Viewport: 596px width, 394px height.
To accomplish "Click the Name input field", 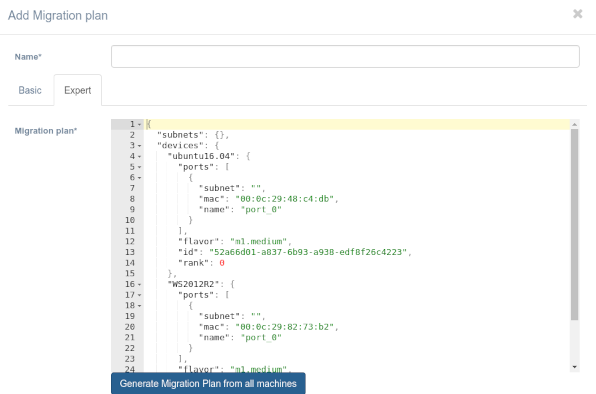I will point(345,57).
